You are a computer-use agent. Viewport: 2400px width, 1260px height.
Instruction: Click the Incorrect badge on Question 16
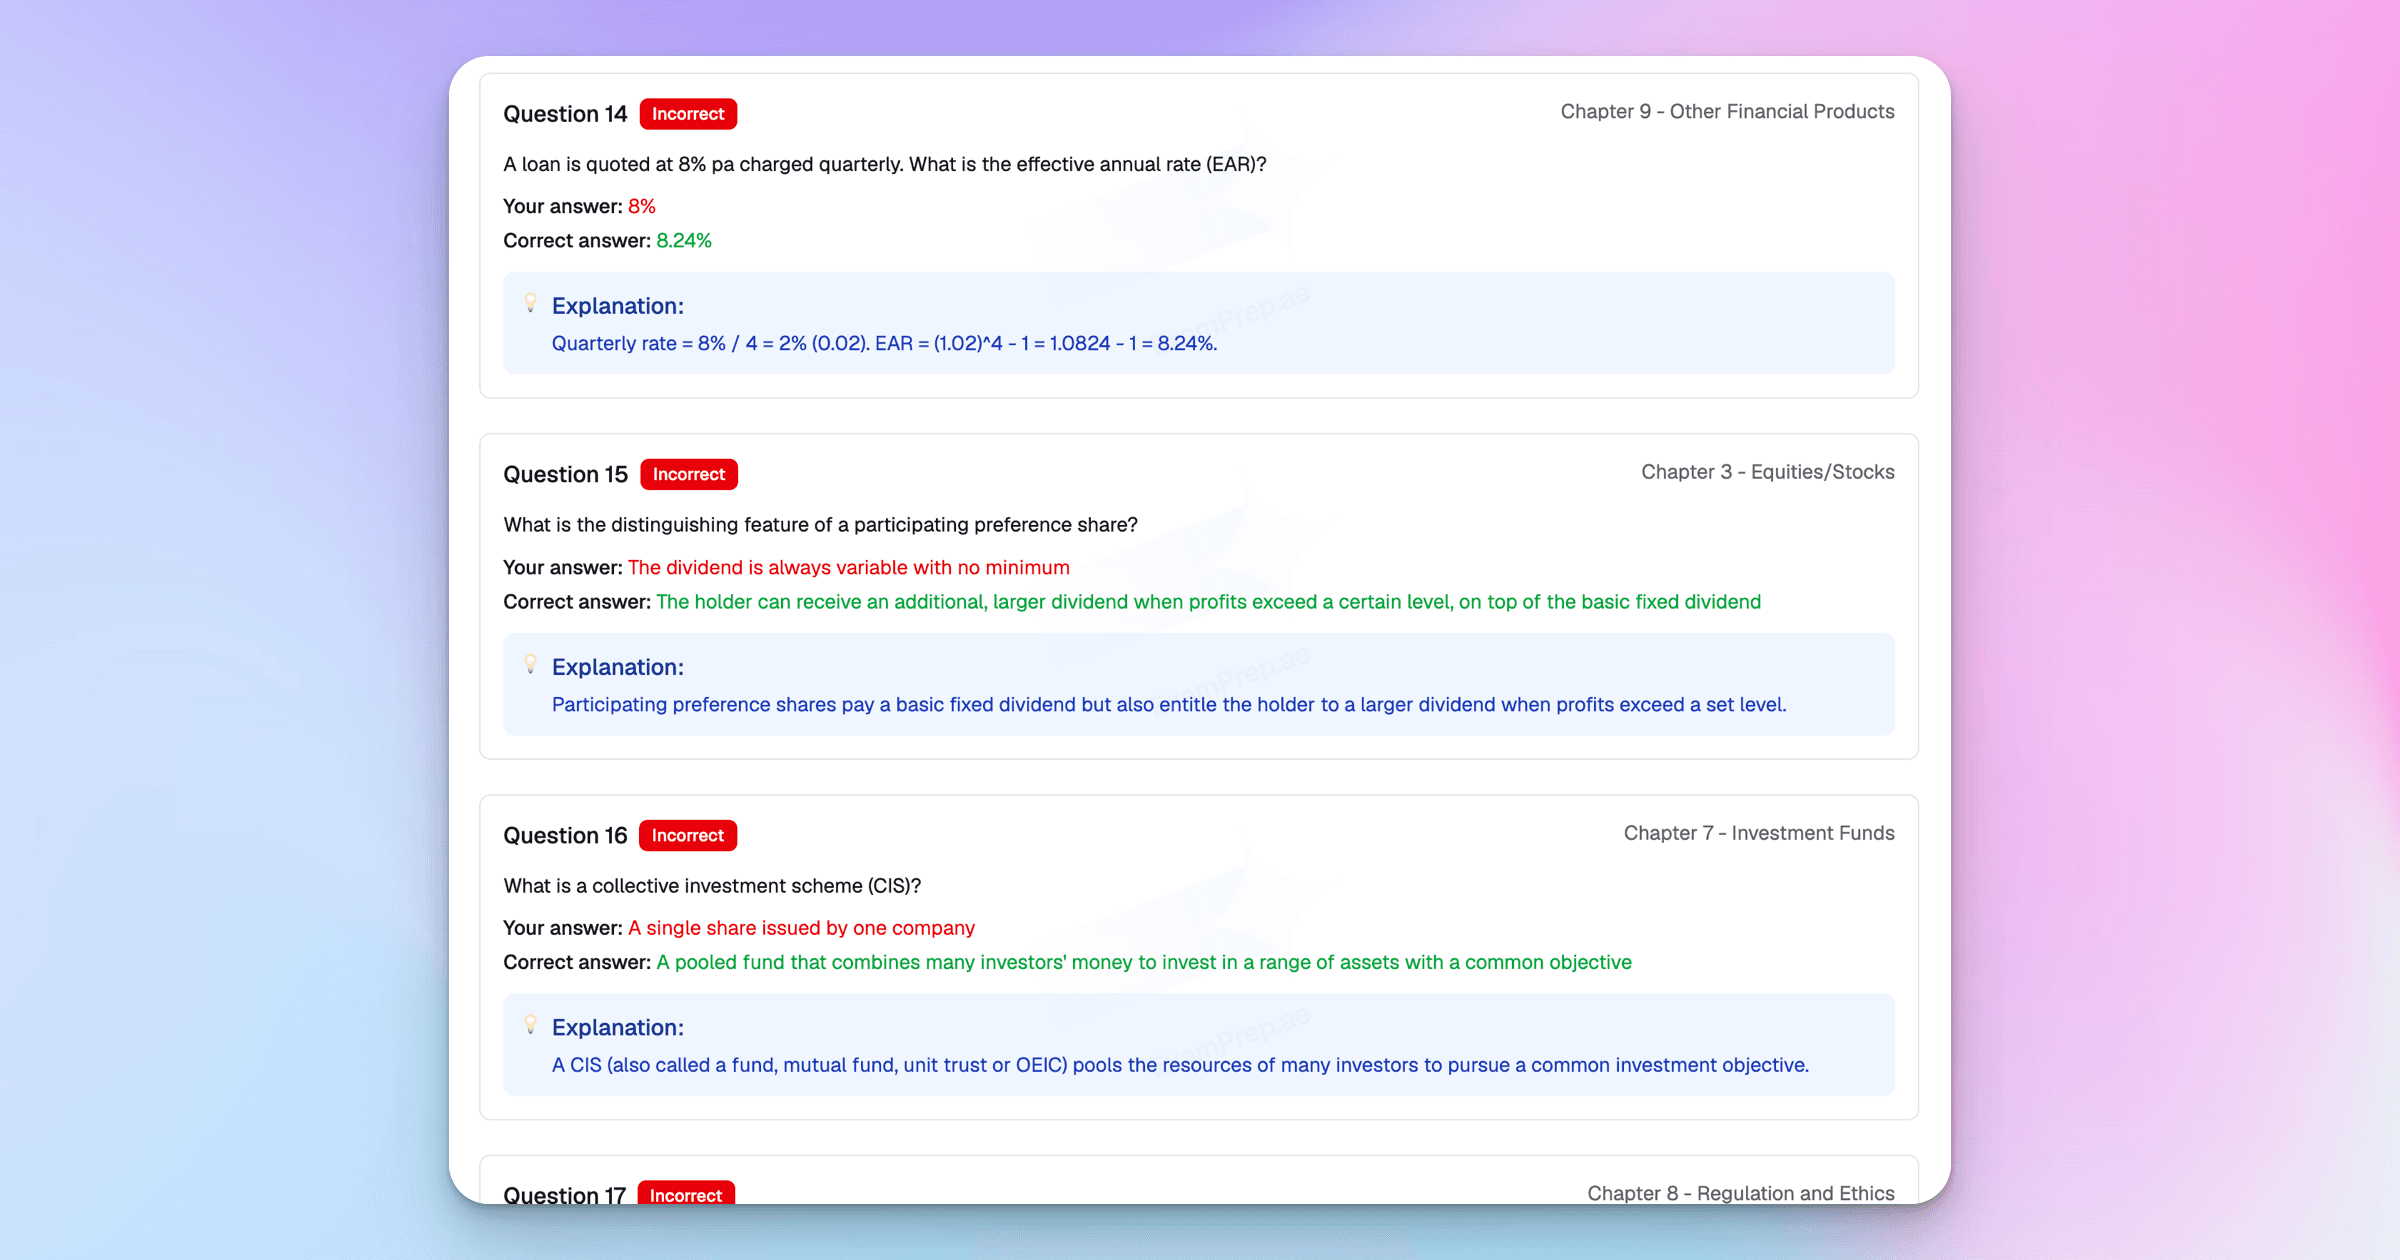pyautogui.click(x=688, y=836)
